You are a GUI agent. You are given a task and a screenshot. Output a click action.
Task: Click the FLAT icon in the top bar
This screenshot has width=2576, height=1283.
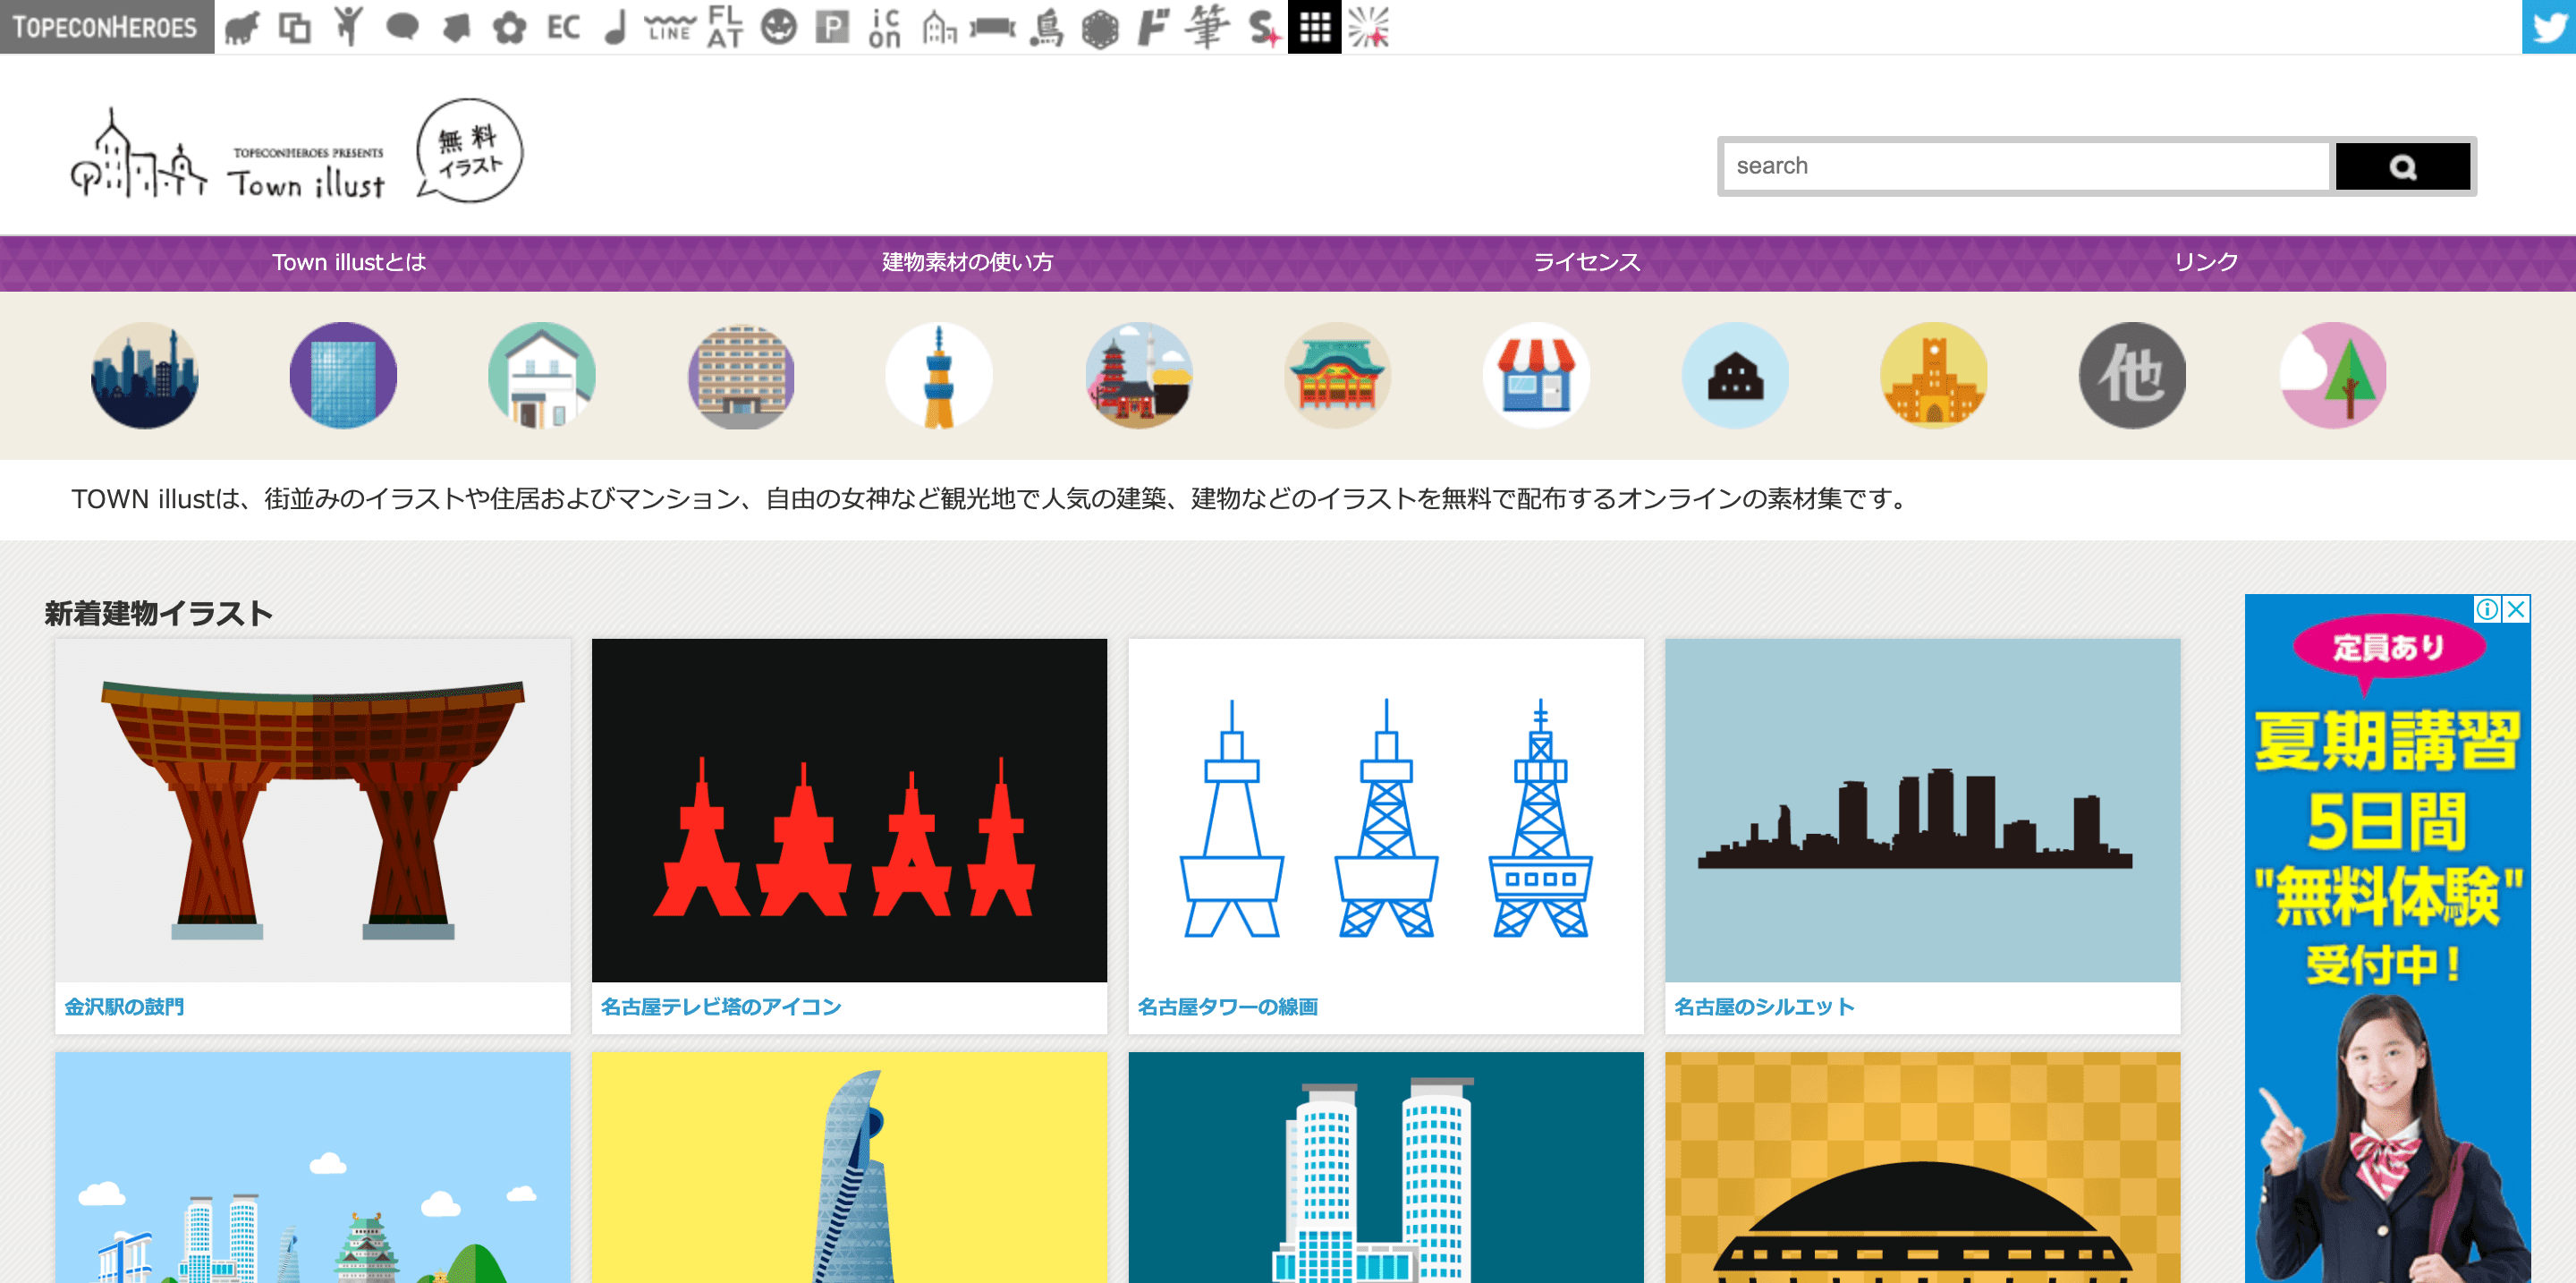pos(725,27)
